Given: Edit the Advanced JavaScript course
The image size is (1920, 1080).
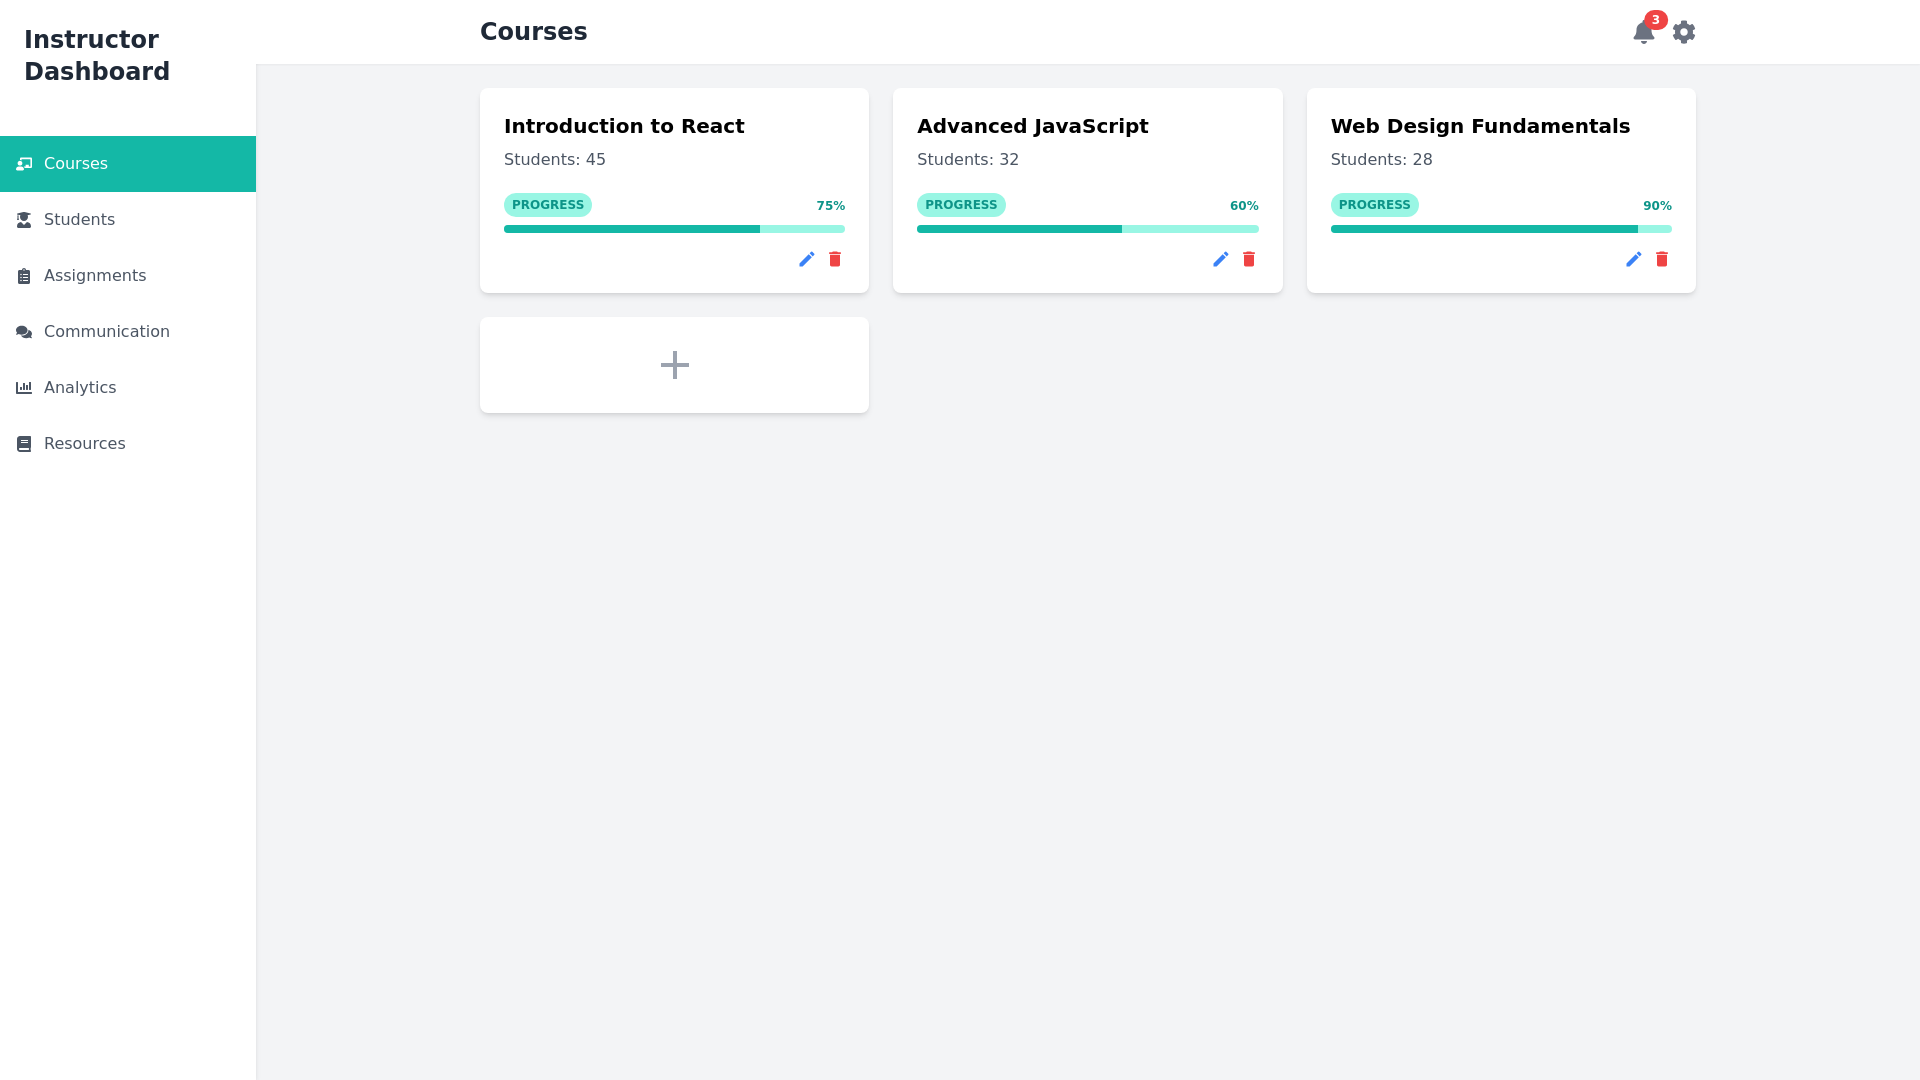Looking at the screenshot, I should [1221, 259].
